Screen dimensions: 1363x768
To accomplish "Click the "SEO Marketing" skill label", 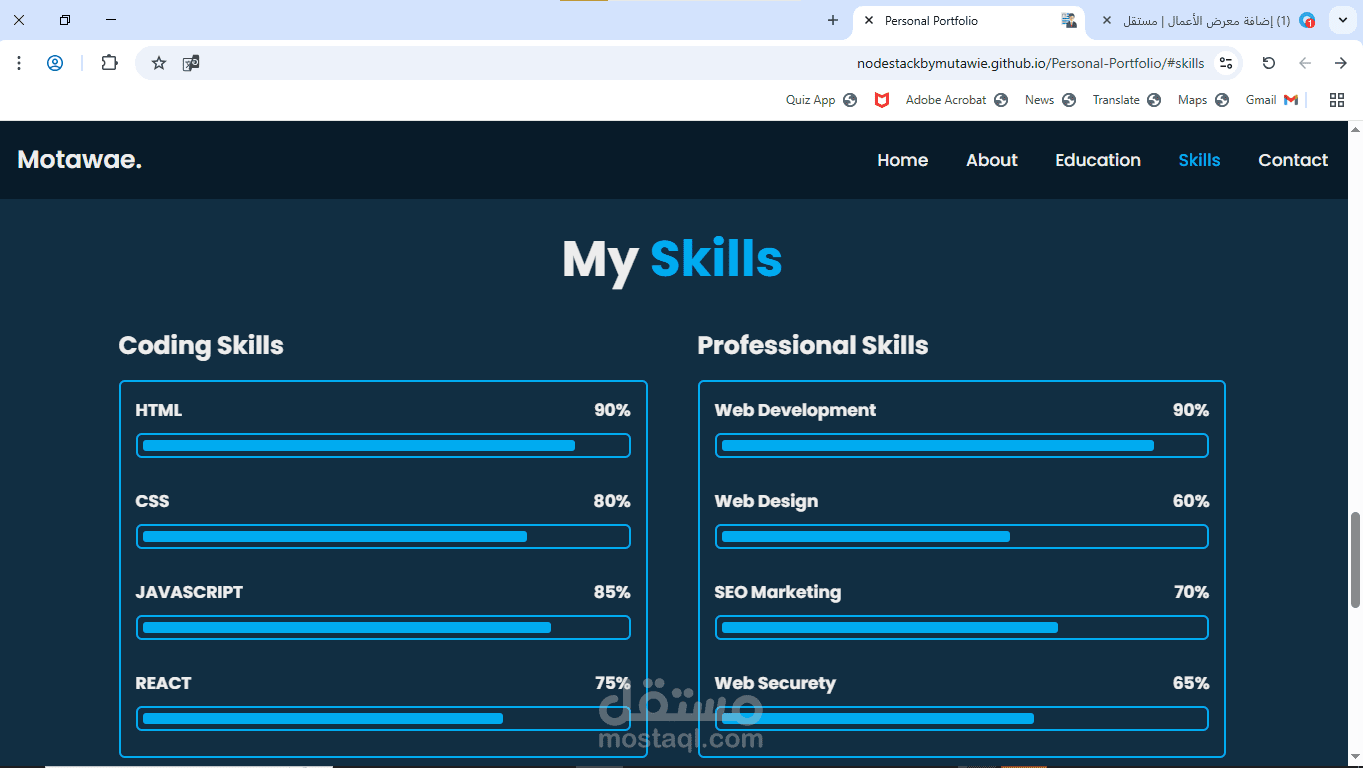I will (778, 592).
